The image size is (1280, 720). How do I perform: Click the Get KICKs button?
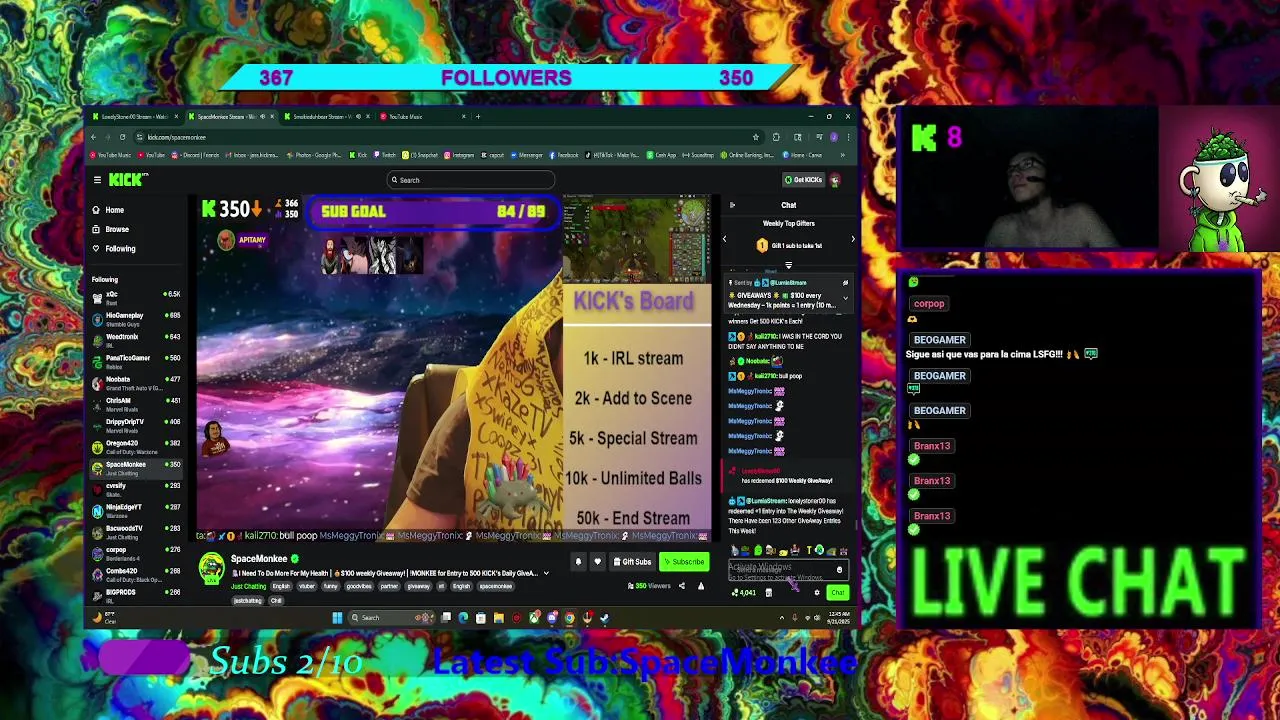(803, 180)
